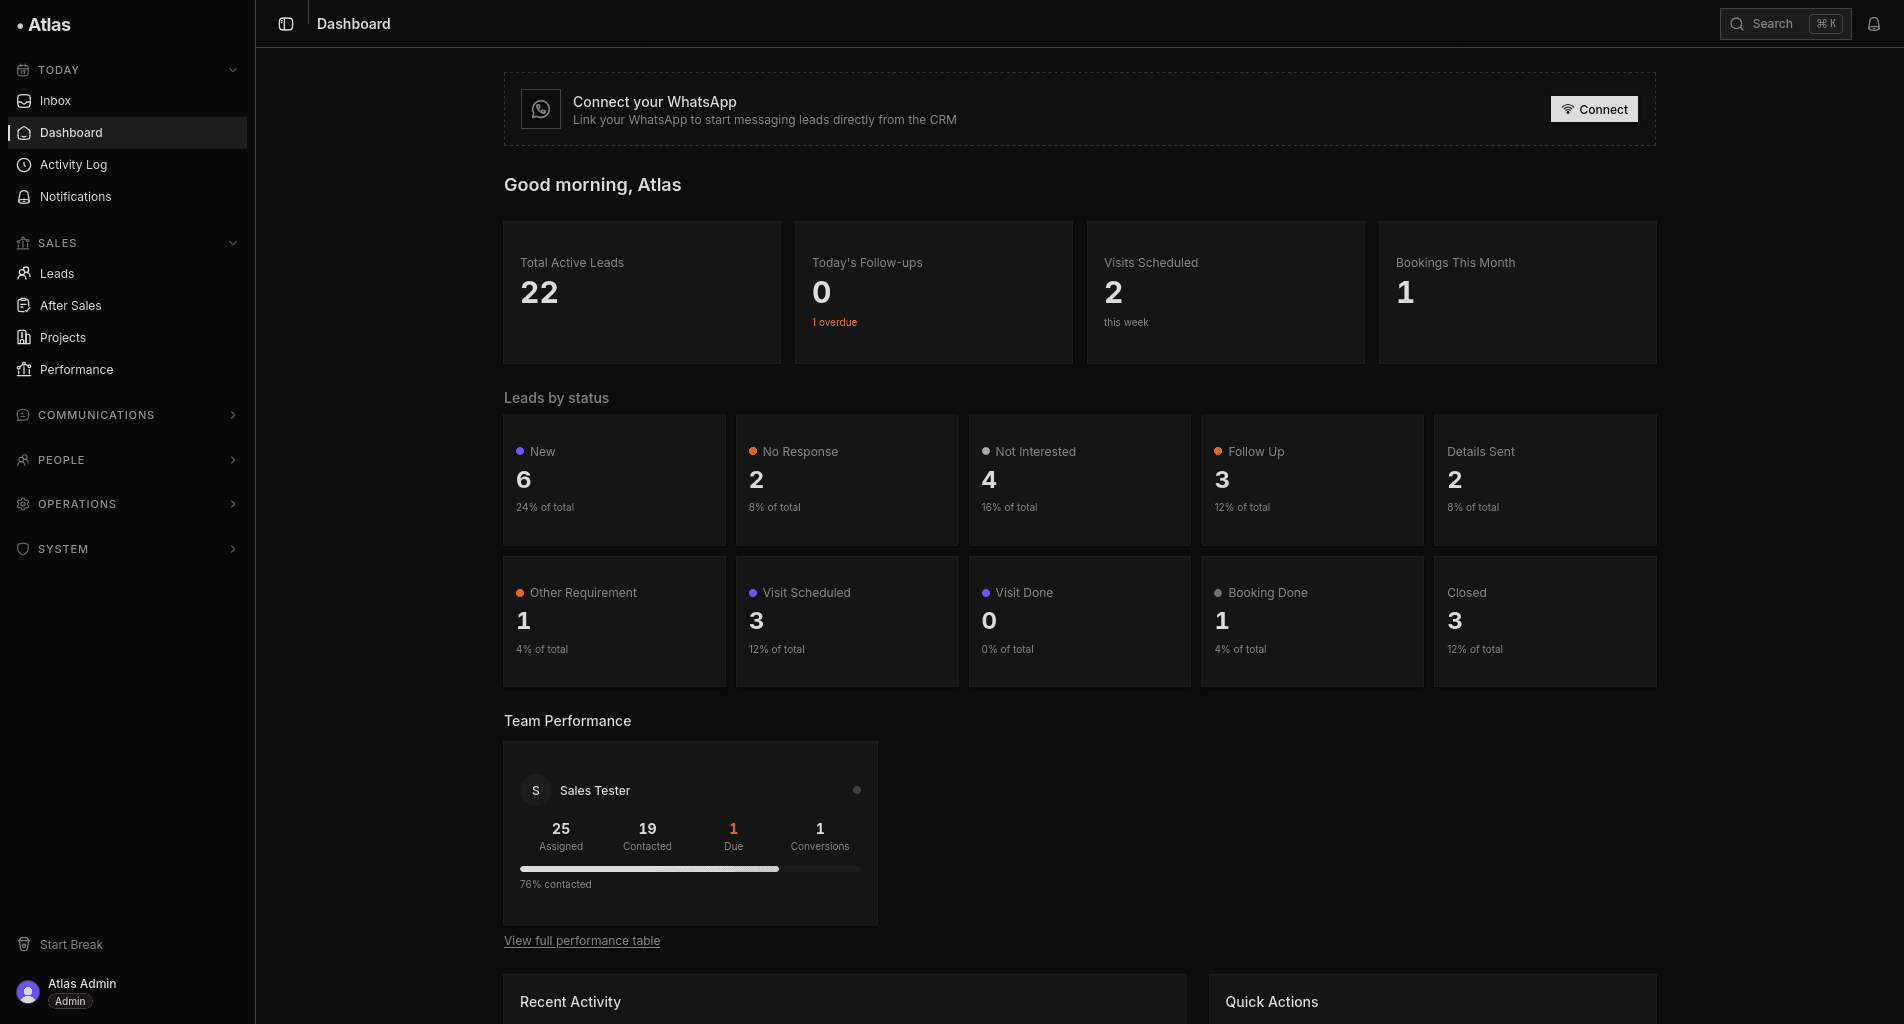Click the After Sales icon
The image size is (1904, 1024).
[x=24, y=305]
